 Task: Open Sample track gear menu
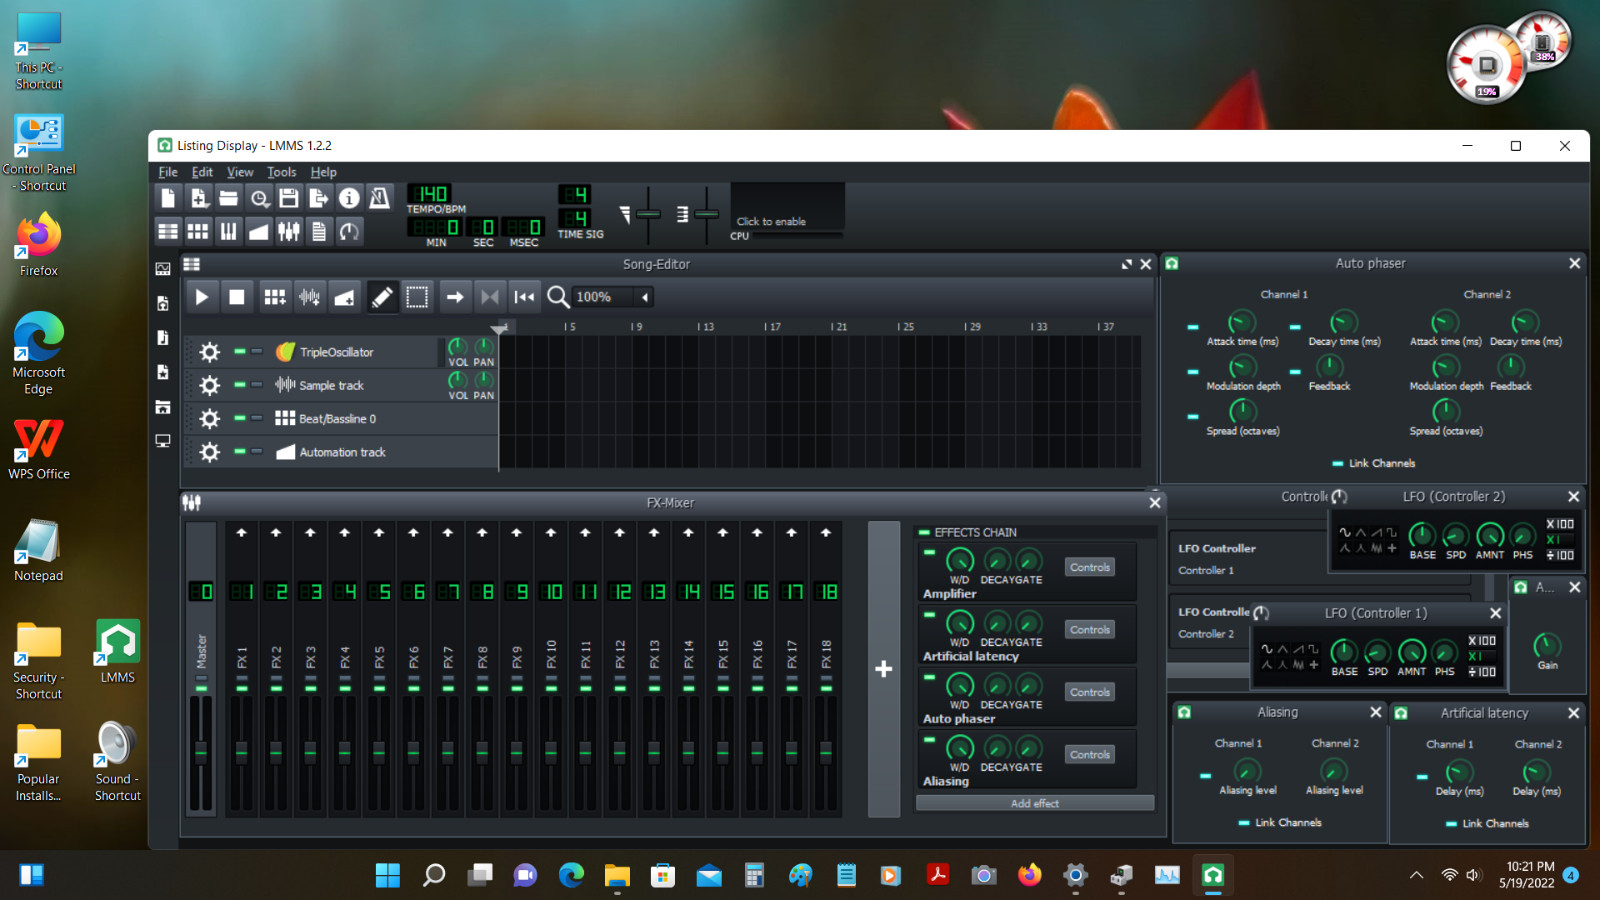pos(209,385)
